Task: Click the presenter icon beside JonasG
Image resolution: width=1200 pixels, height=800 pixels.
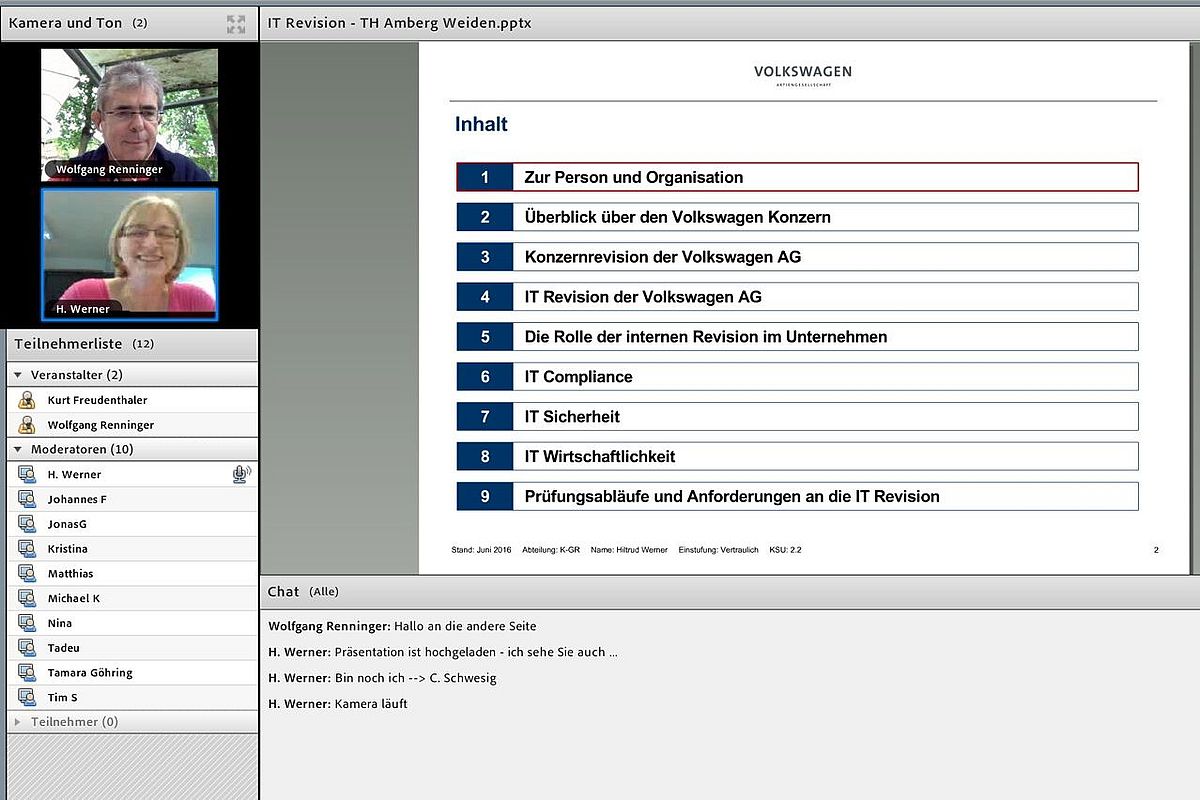Action: point(27,524)
